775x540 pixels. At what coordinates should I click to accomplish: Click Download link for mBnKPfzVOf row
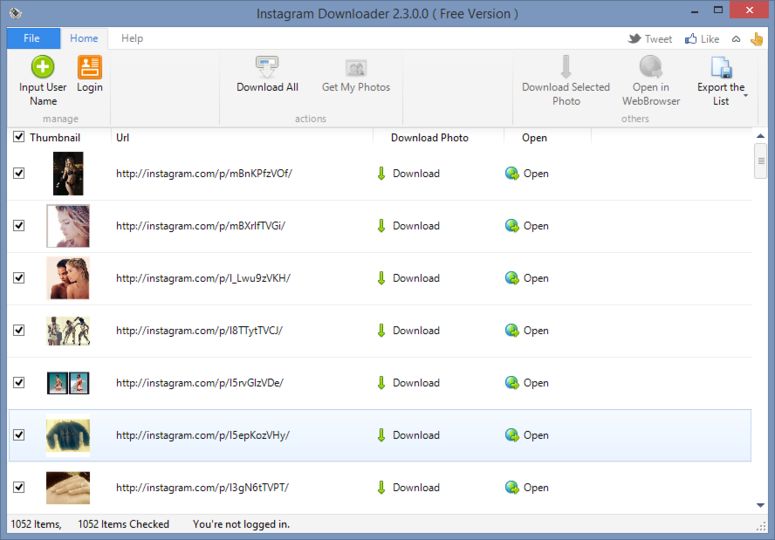(416, 173)
